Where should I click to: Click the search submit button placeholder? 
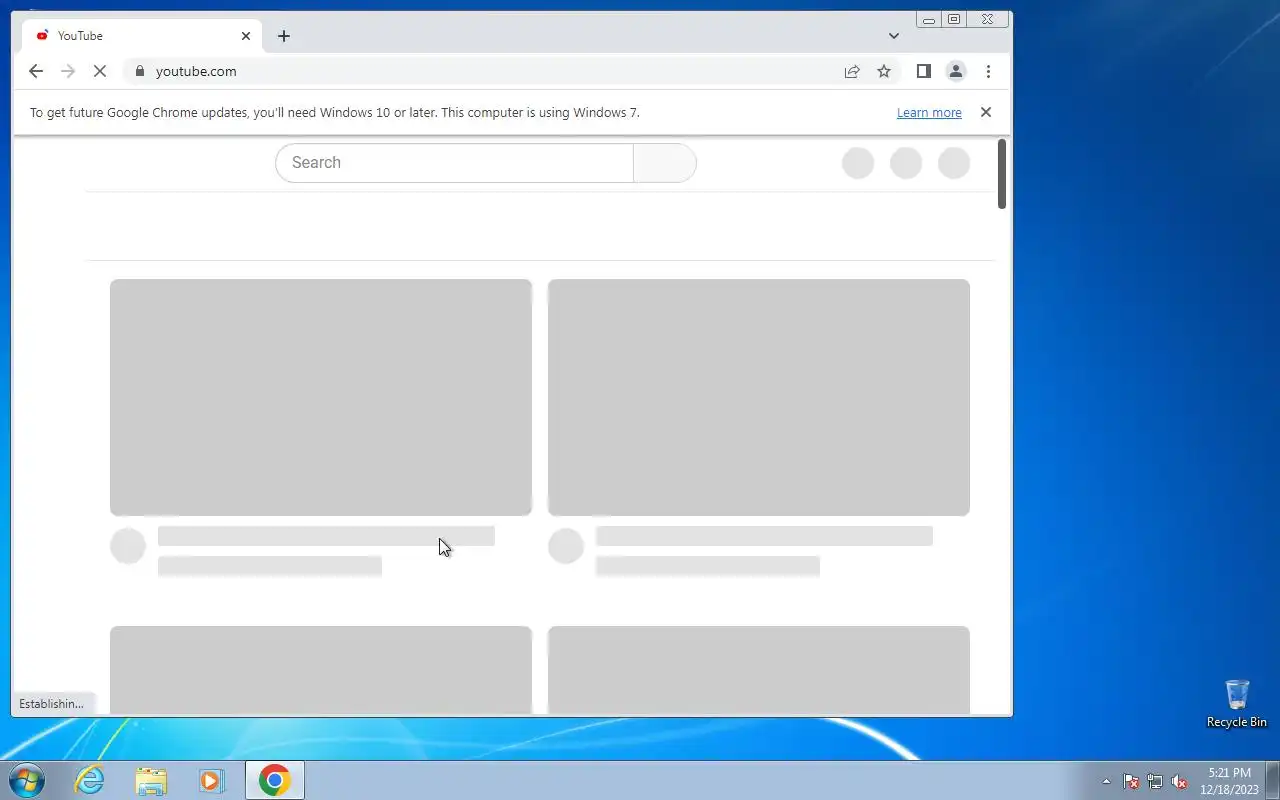click(x=665, y=163)
